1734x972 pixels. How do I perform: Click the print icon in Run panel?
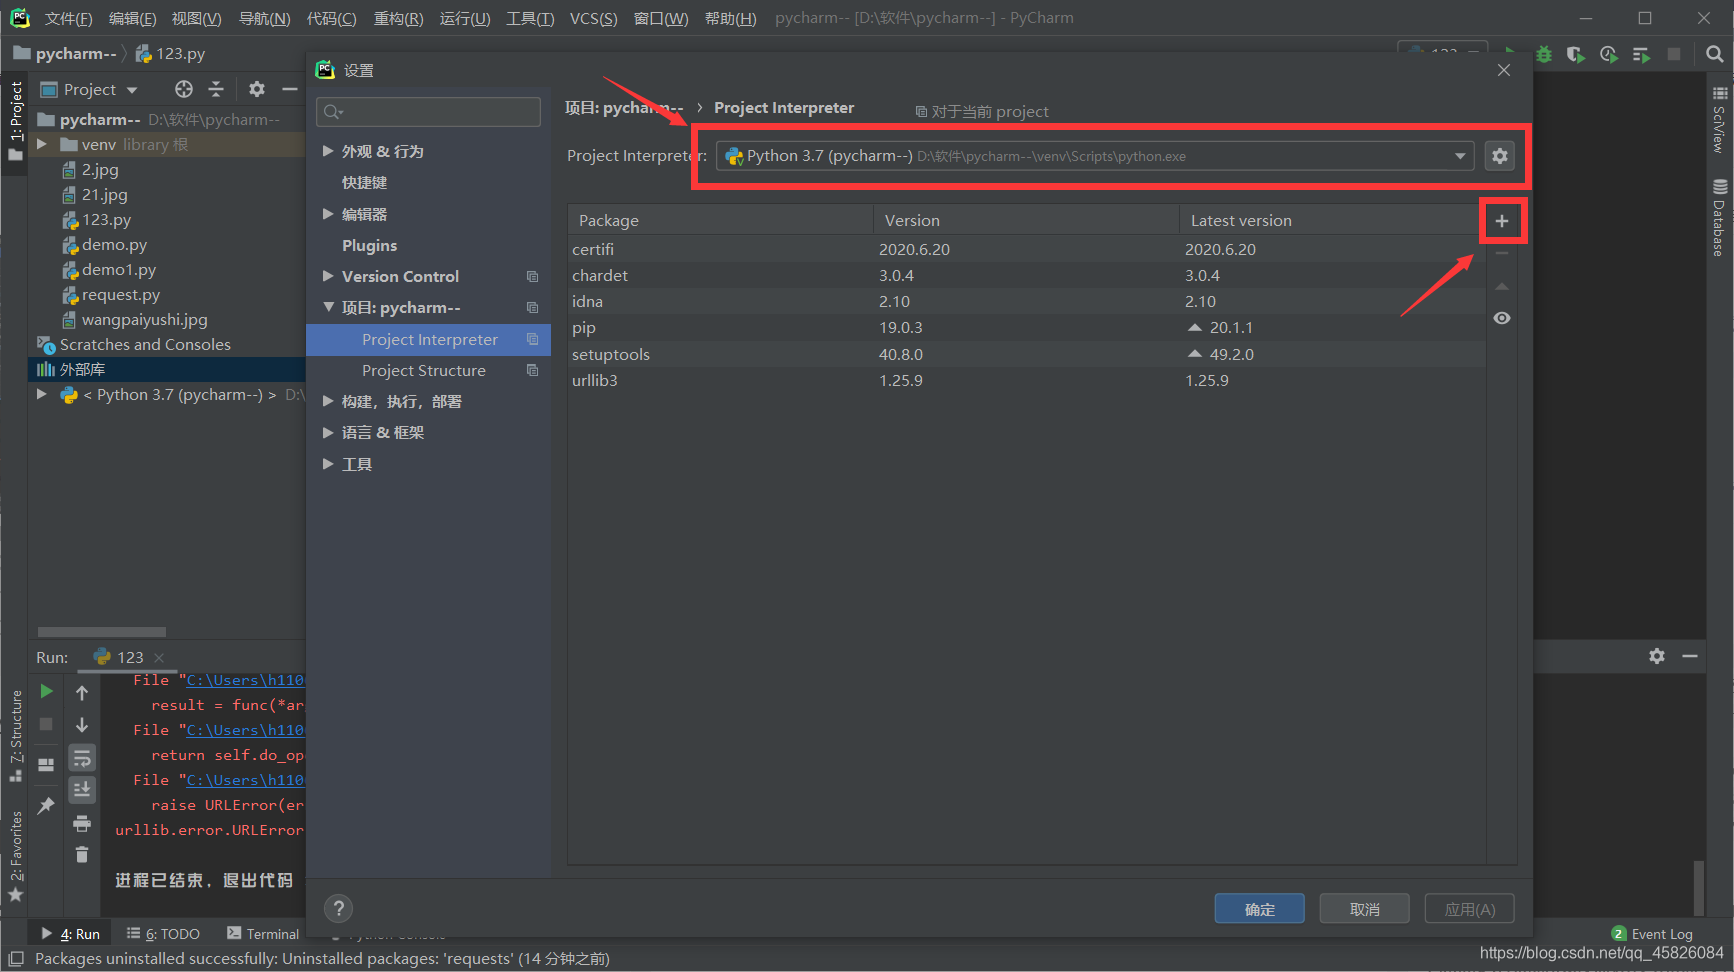coord(82,823)
